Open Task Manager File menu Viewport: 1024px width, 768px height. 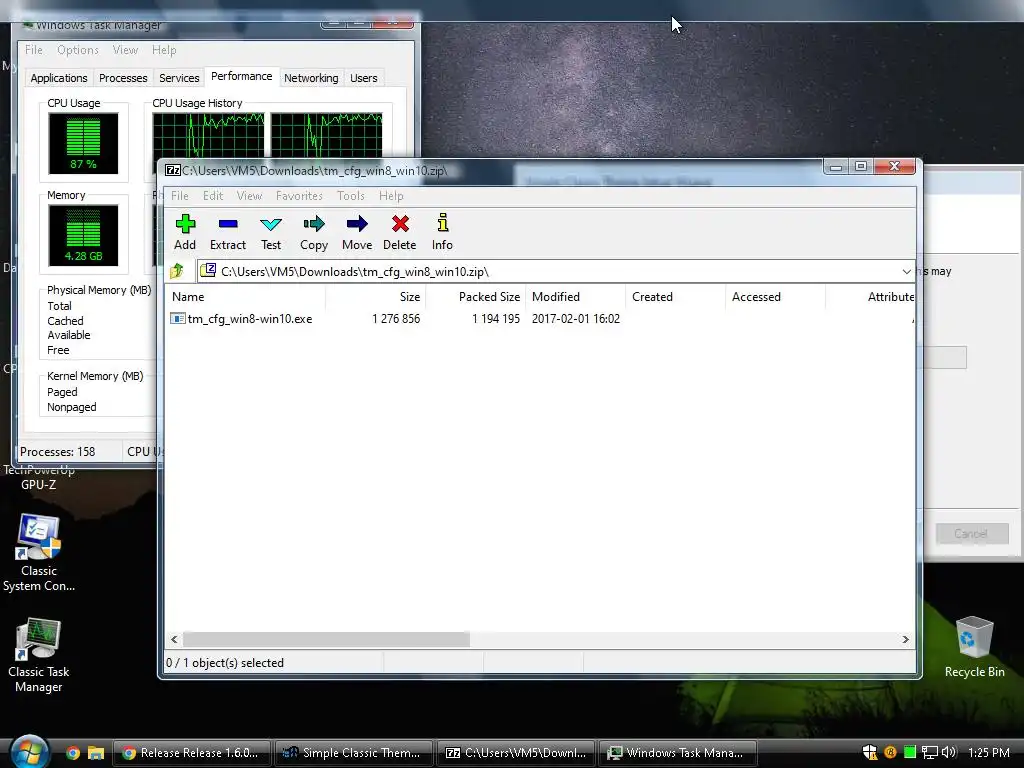[x=34, y=50]
